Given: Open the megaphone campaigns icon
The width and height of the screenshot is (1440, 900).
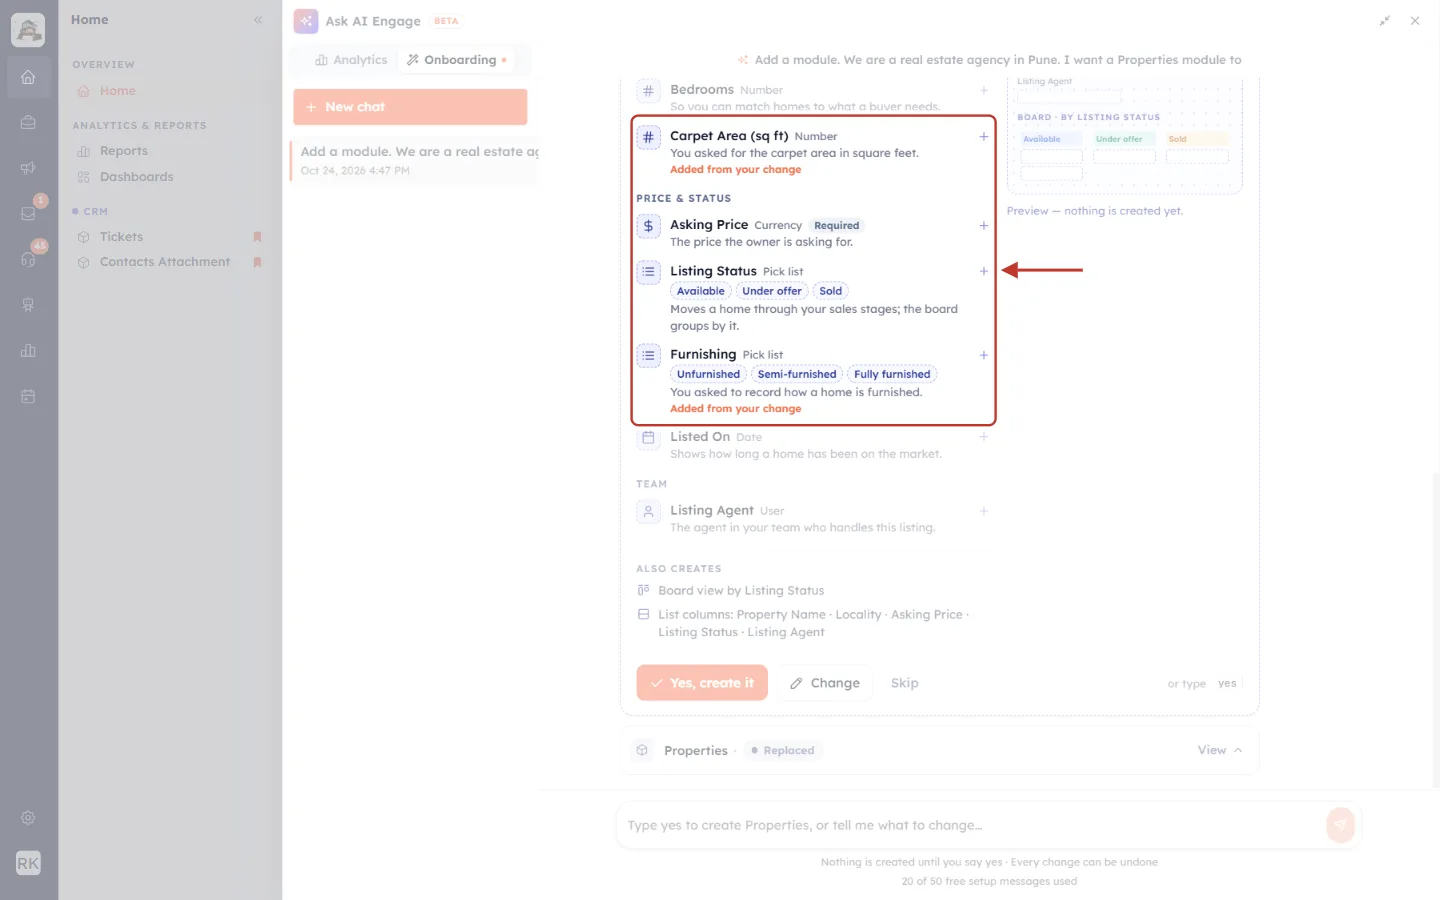Looking at the screenshot, I should [28, 168].
